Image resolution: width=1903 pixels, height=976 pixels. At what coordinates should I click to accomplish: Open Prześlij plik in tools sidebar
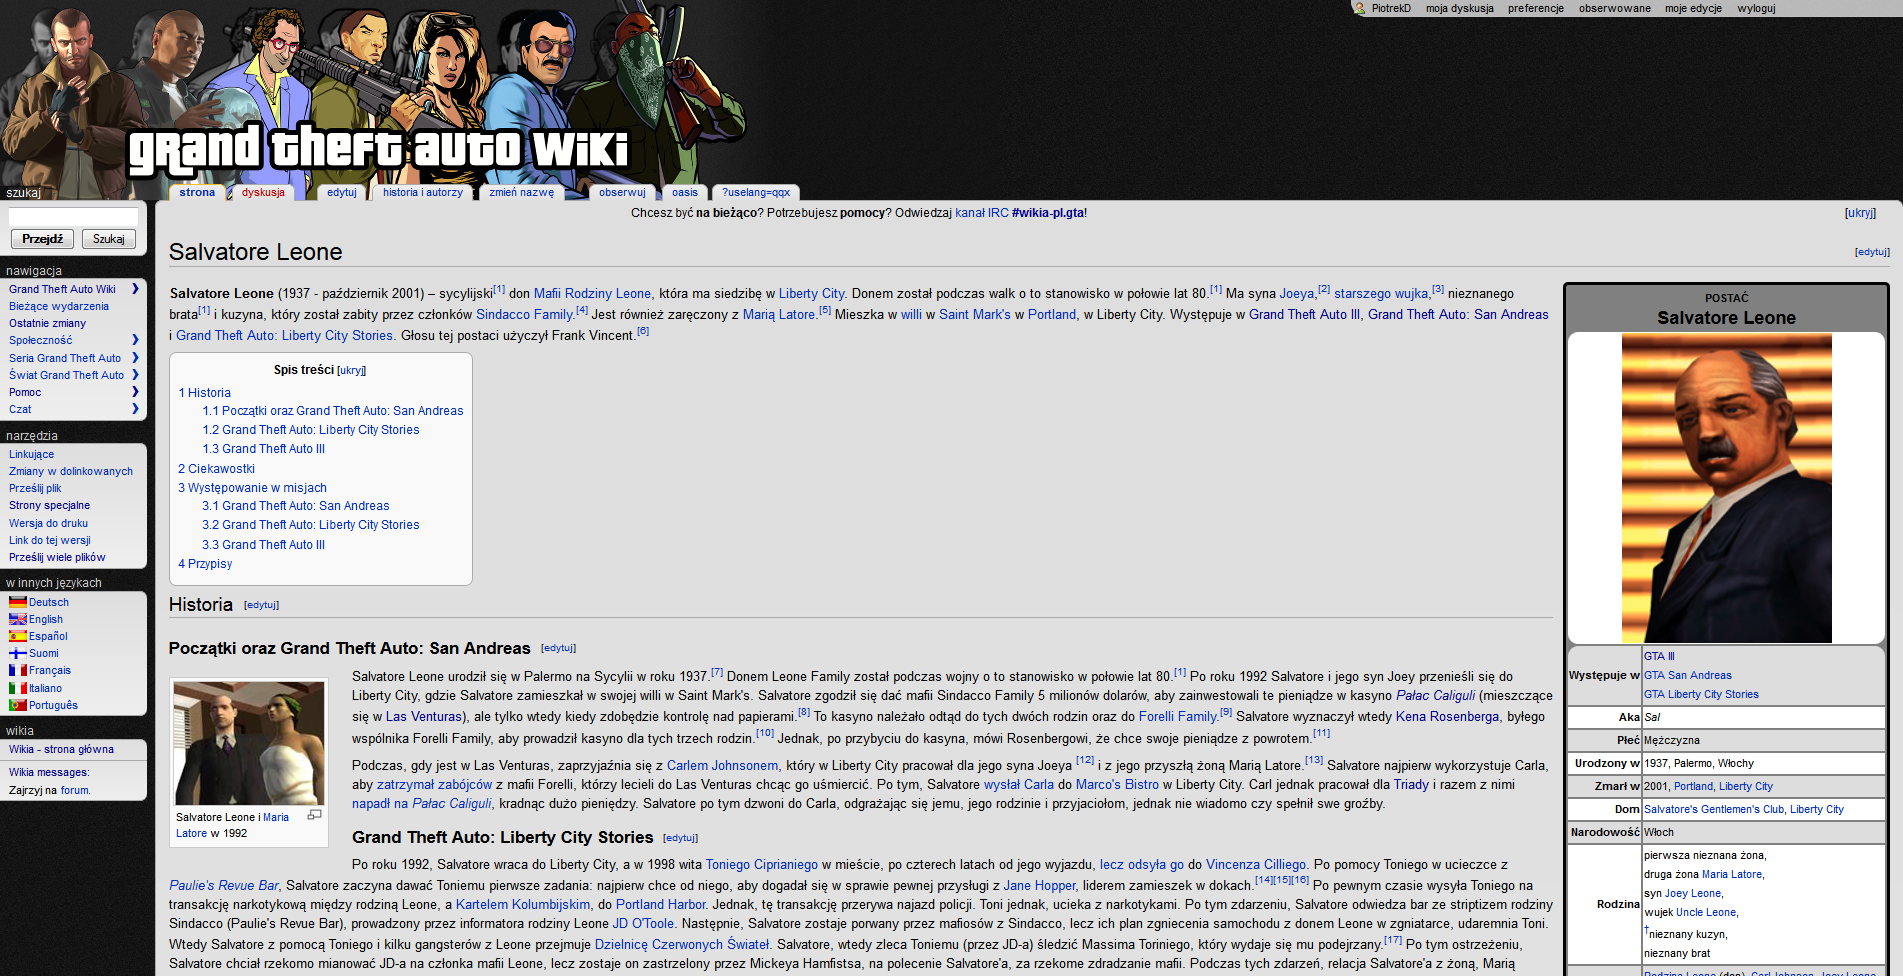tap(35, 488)
